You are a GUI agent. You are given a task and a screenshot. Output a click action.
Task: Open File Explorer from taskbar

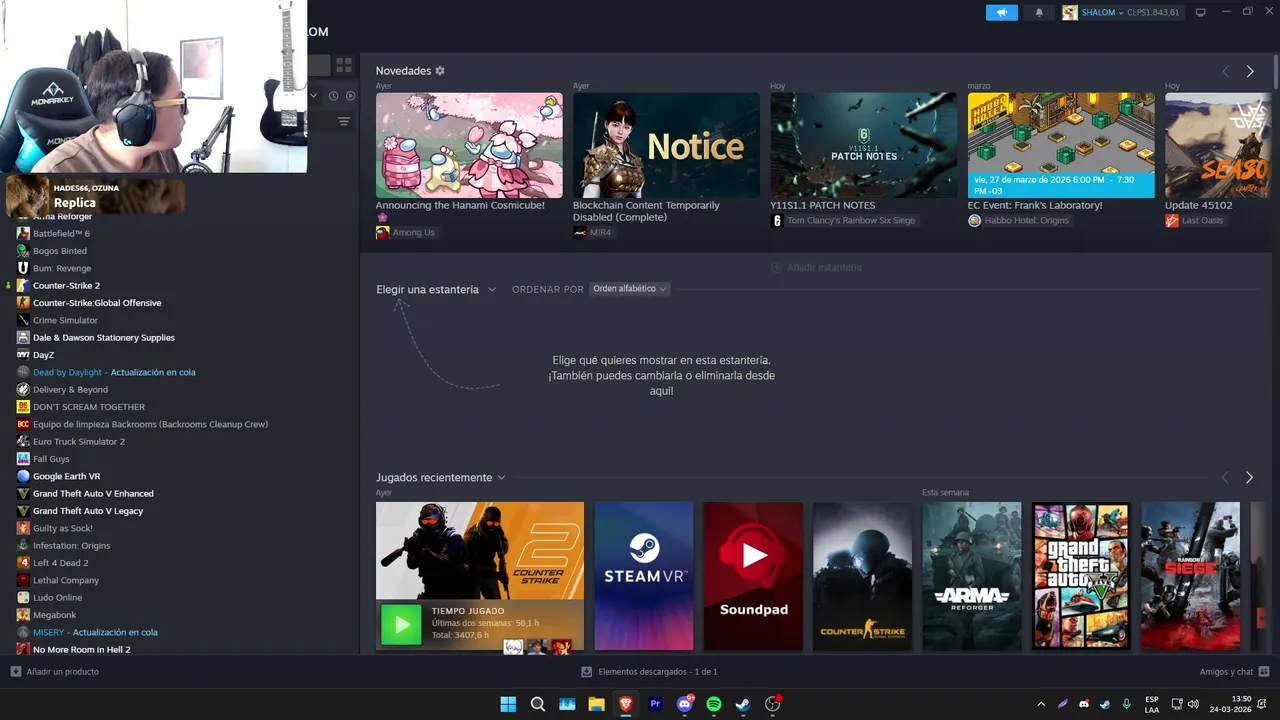tap(597, 704)
